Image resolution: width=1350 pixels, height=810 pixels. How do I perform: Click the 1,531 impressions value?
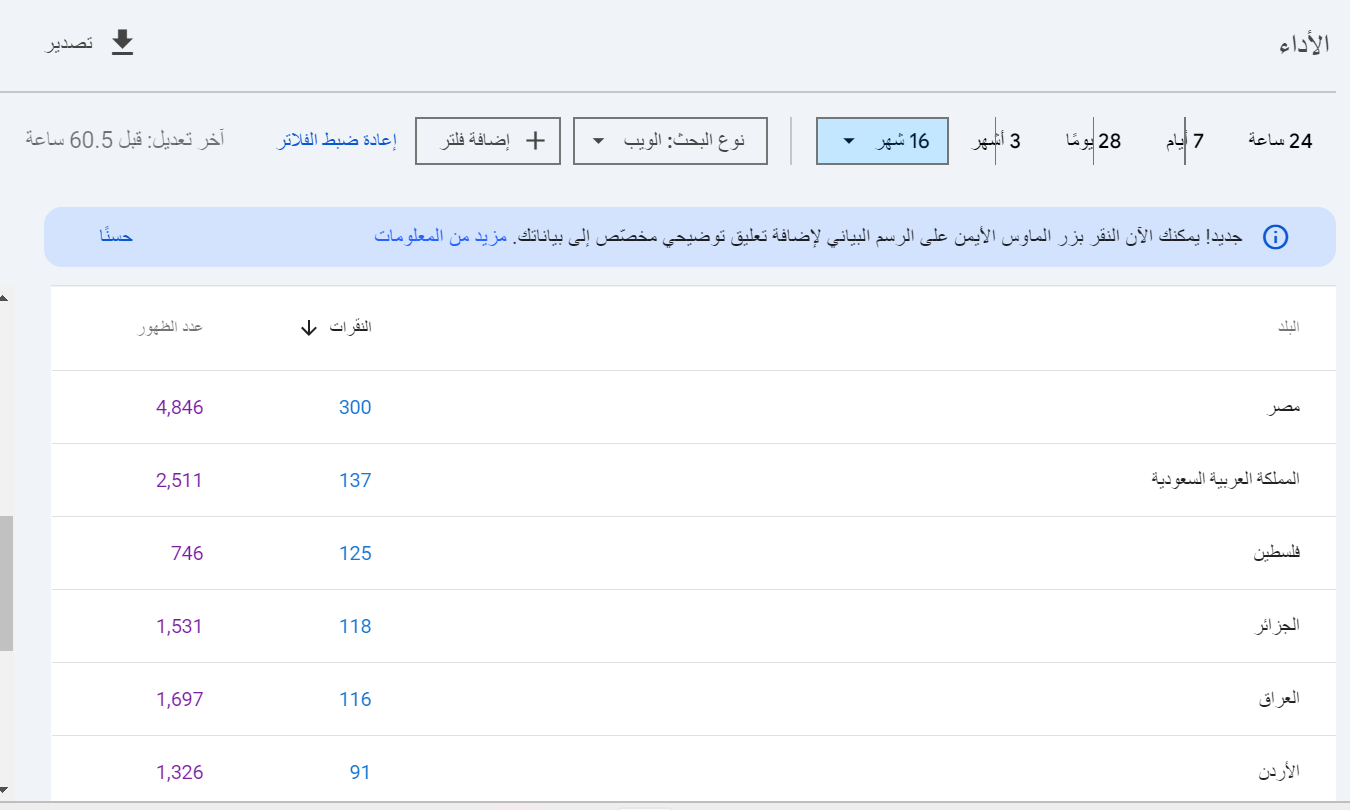(180, 626)
